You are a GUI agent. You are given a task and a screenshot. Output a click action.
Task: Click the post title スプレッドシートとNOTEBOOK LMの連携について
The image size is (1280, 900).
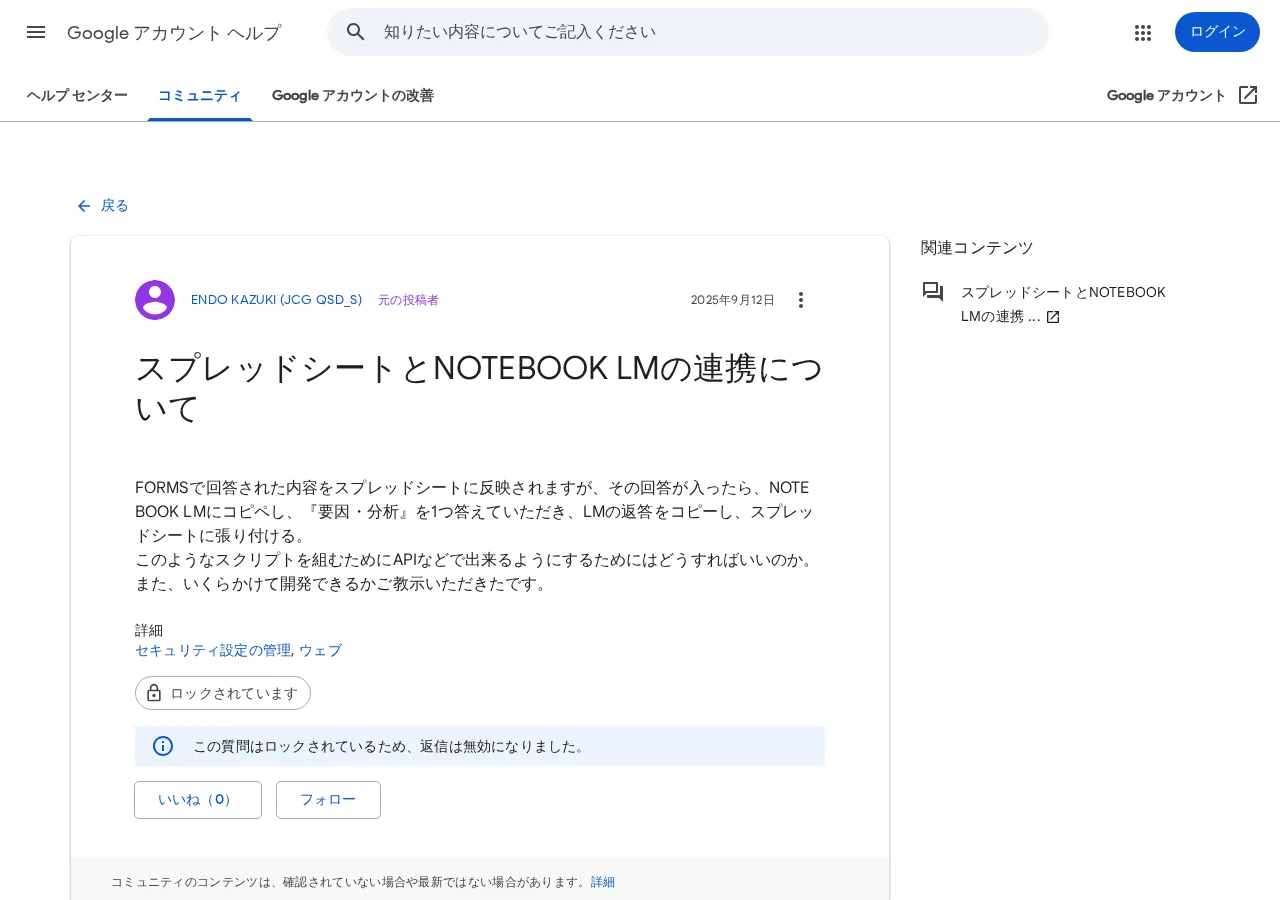[479, 388]
